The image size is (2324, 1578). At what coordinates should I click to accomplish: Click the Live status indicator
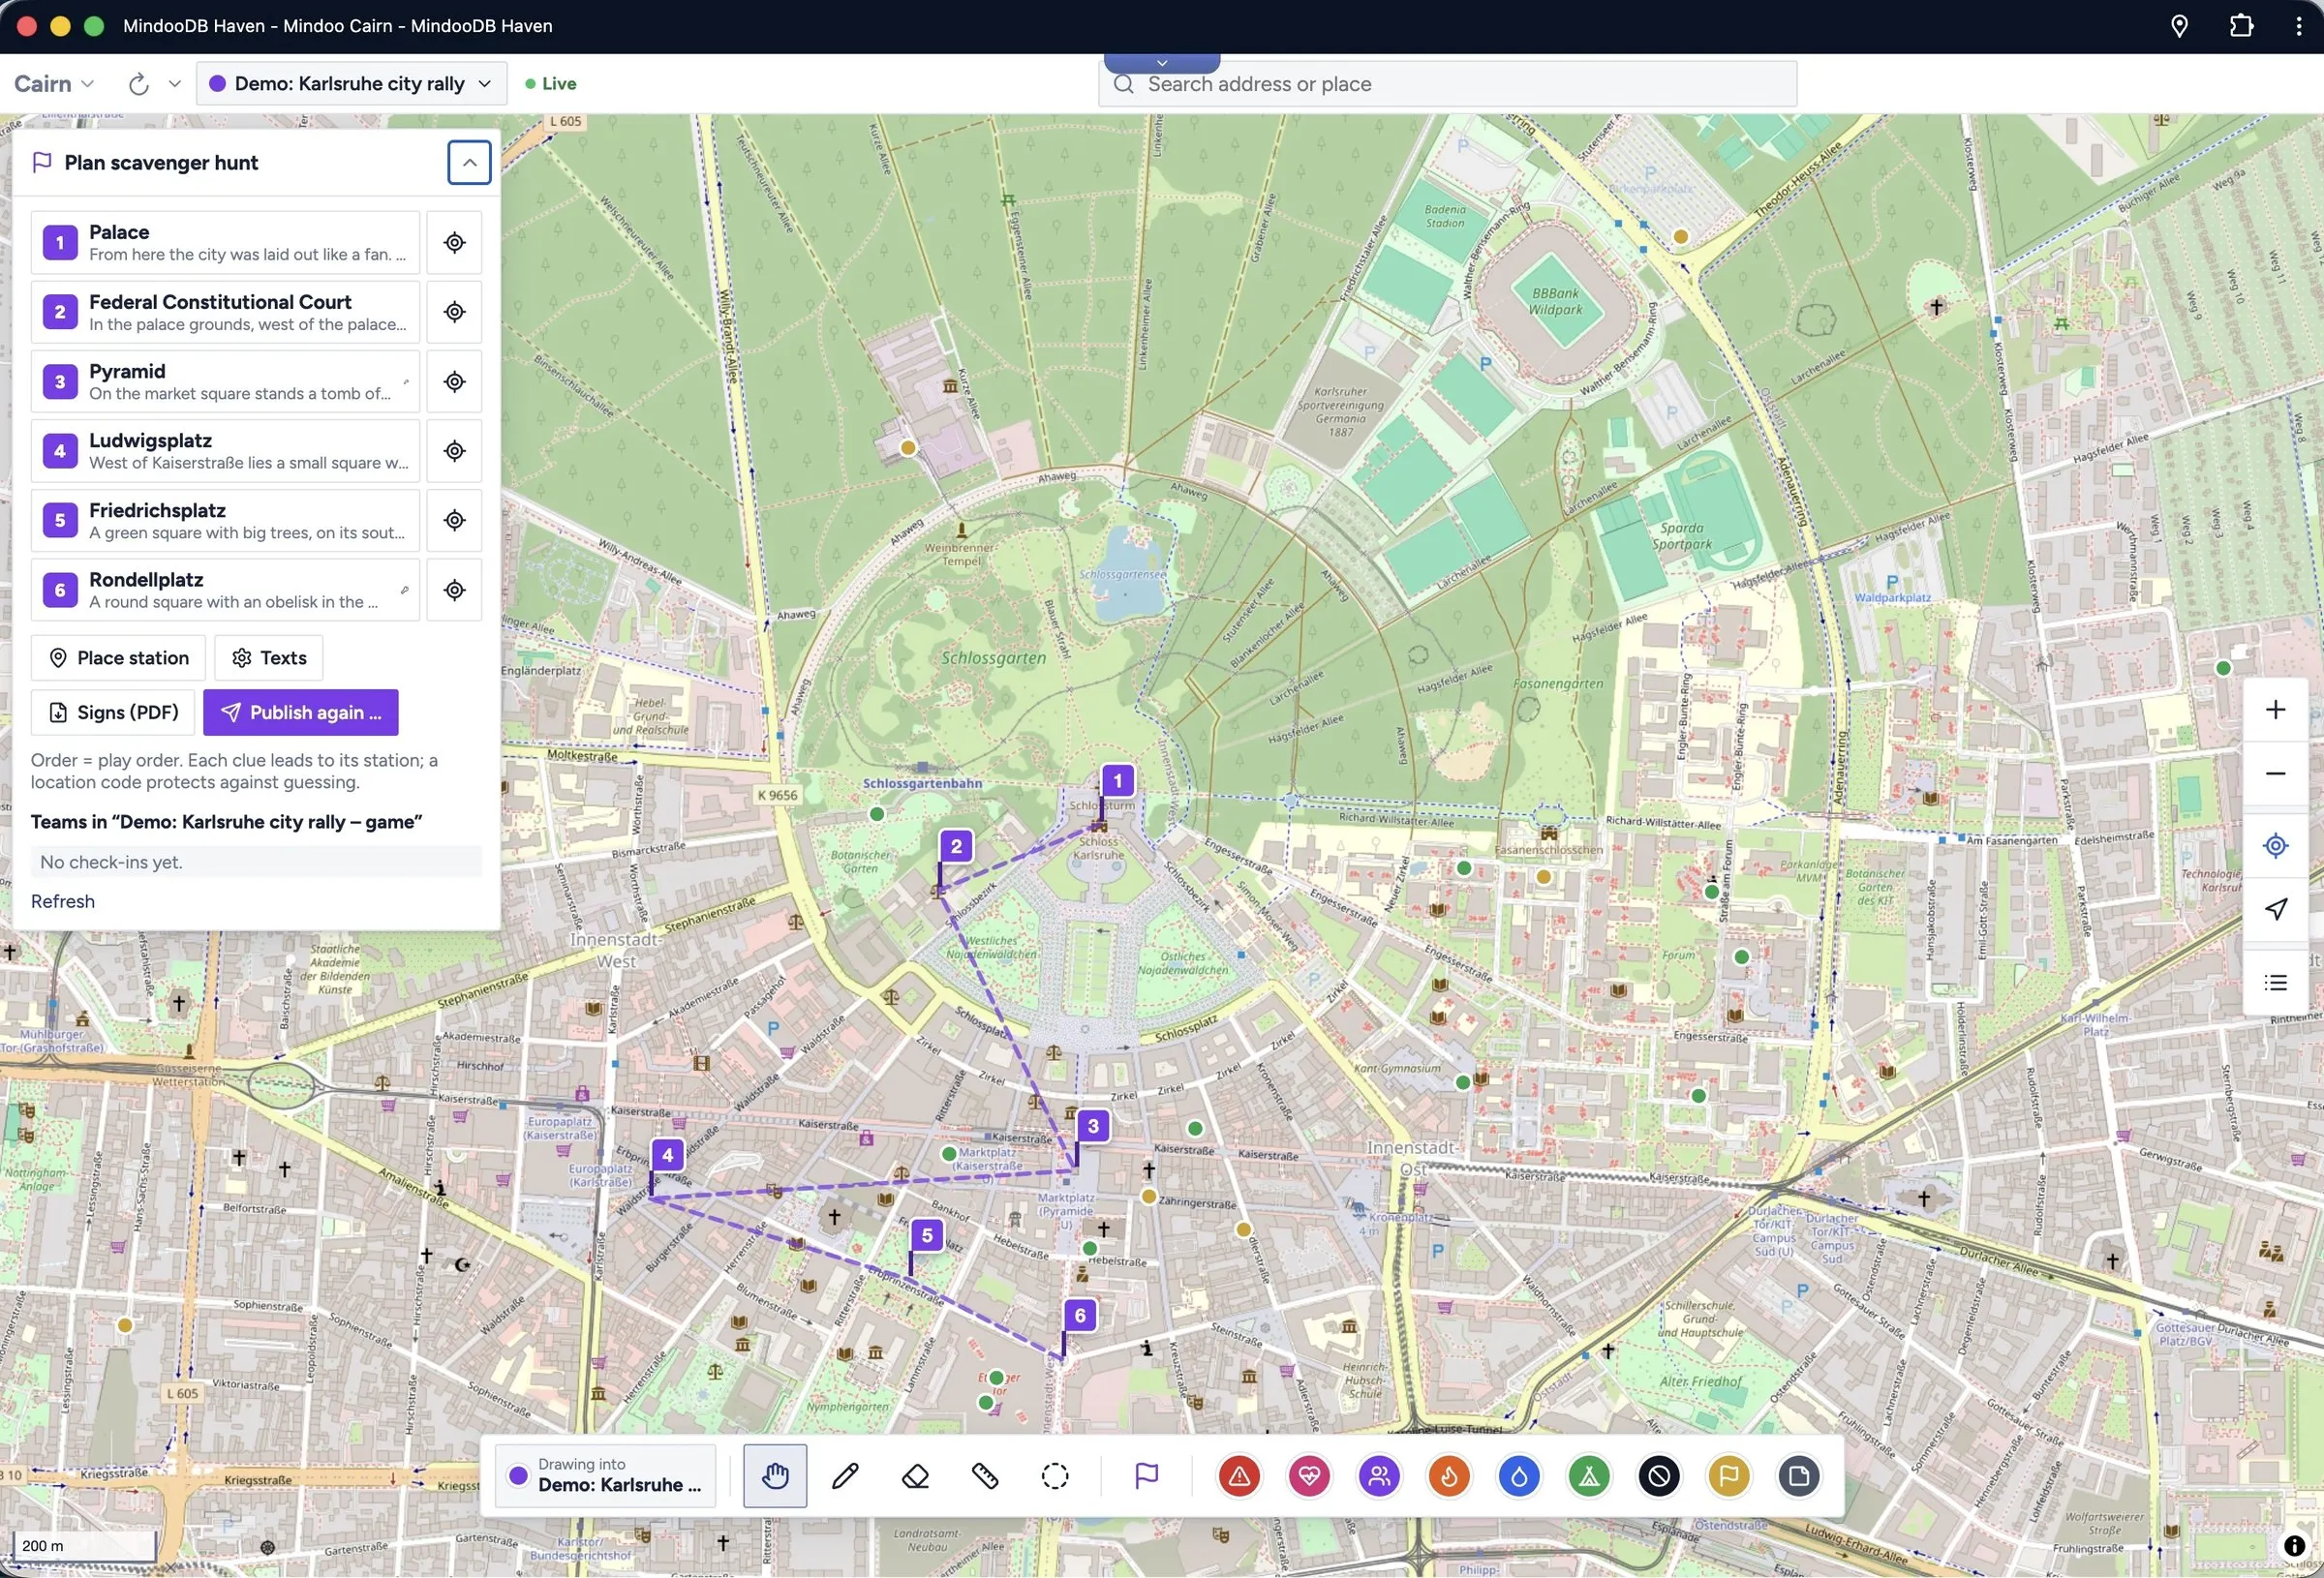coord(551,84)
